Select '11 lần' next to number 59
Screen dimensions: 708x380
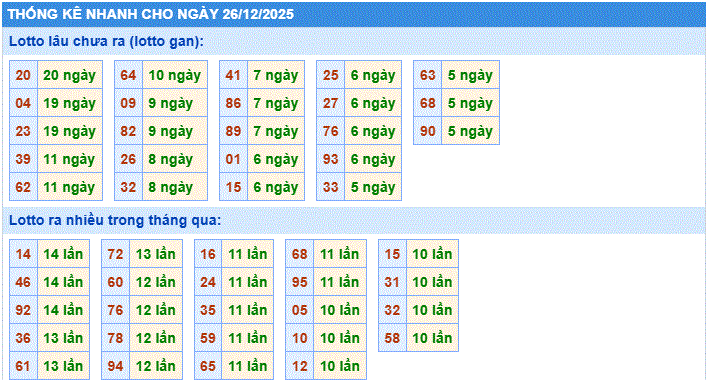247,338
